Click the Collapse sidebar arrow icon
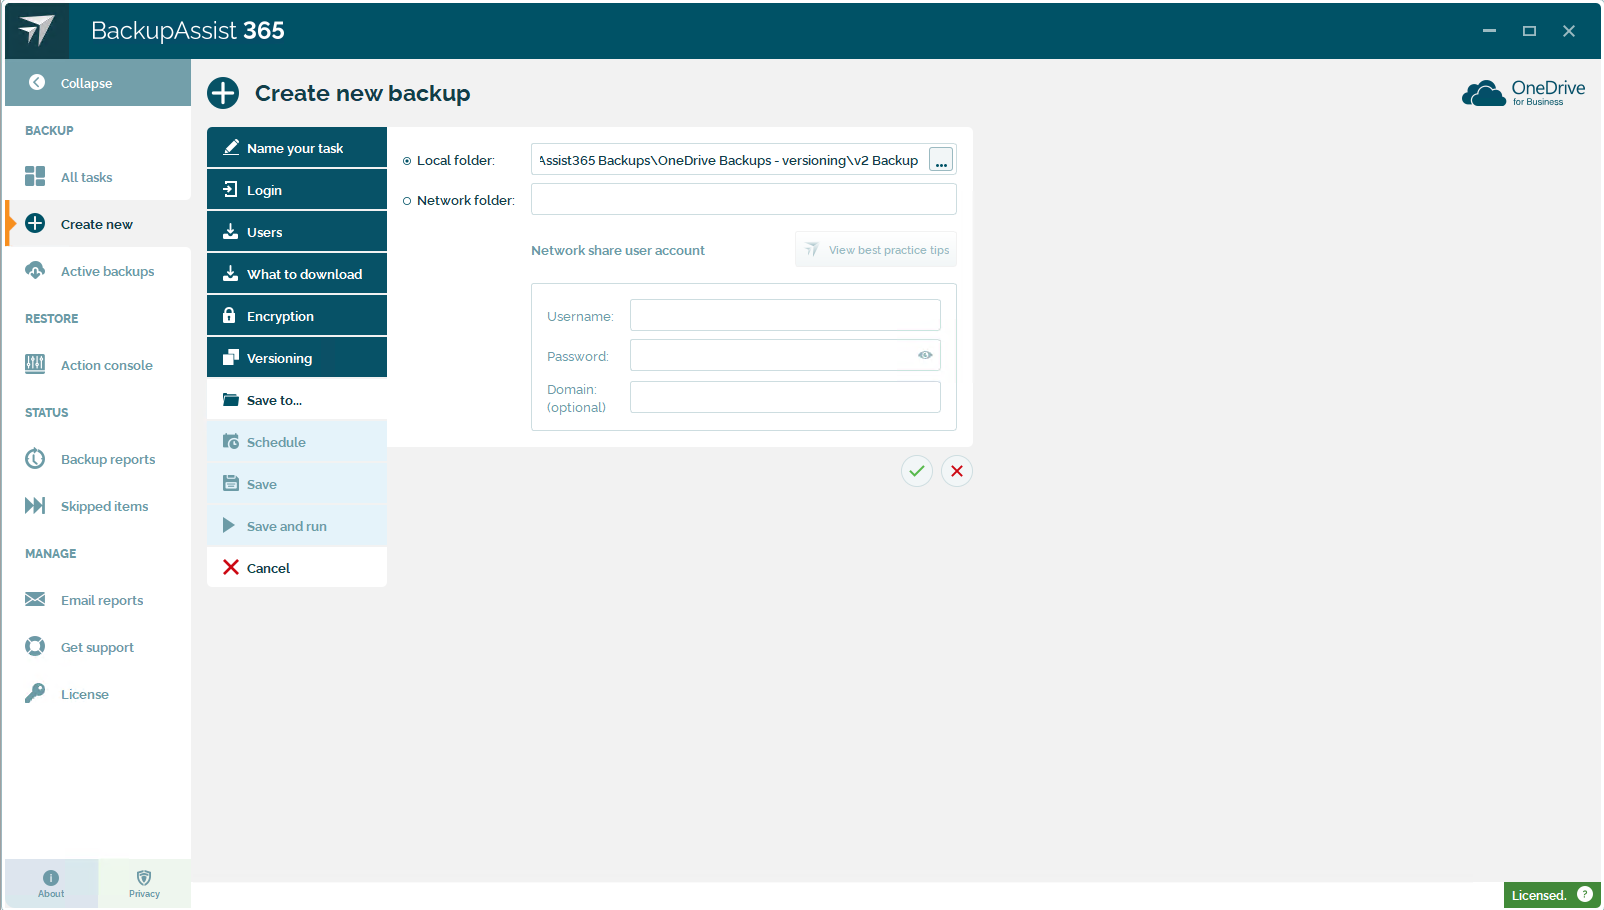 pos(37,82)
